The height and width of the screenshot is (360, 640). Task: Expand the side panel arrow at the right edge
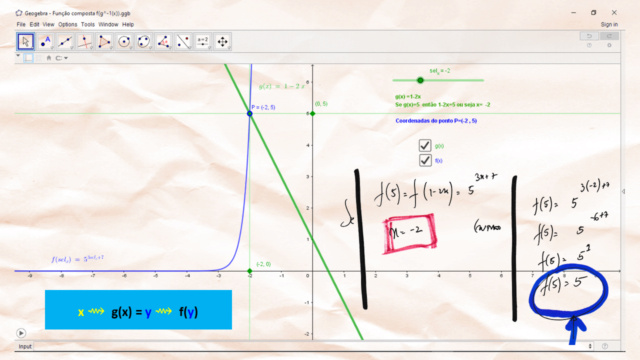pos(623,191)
